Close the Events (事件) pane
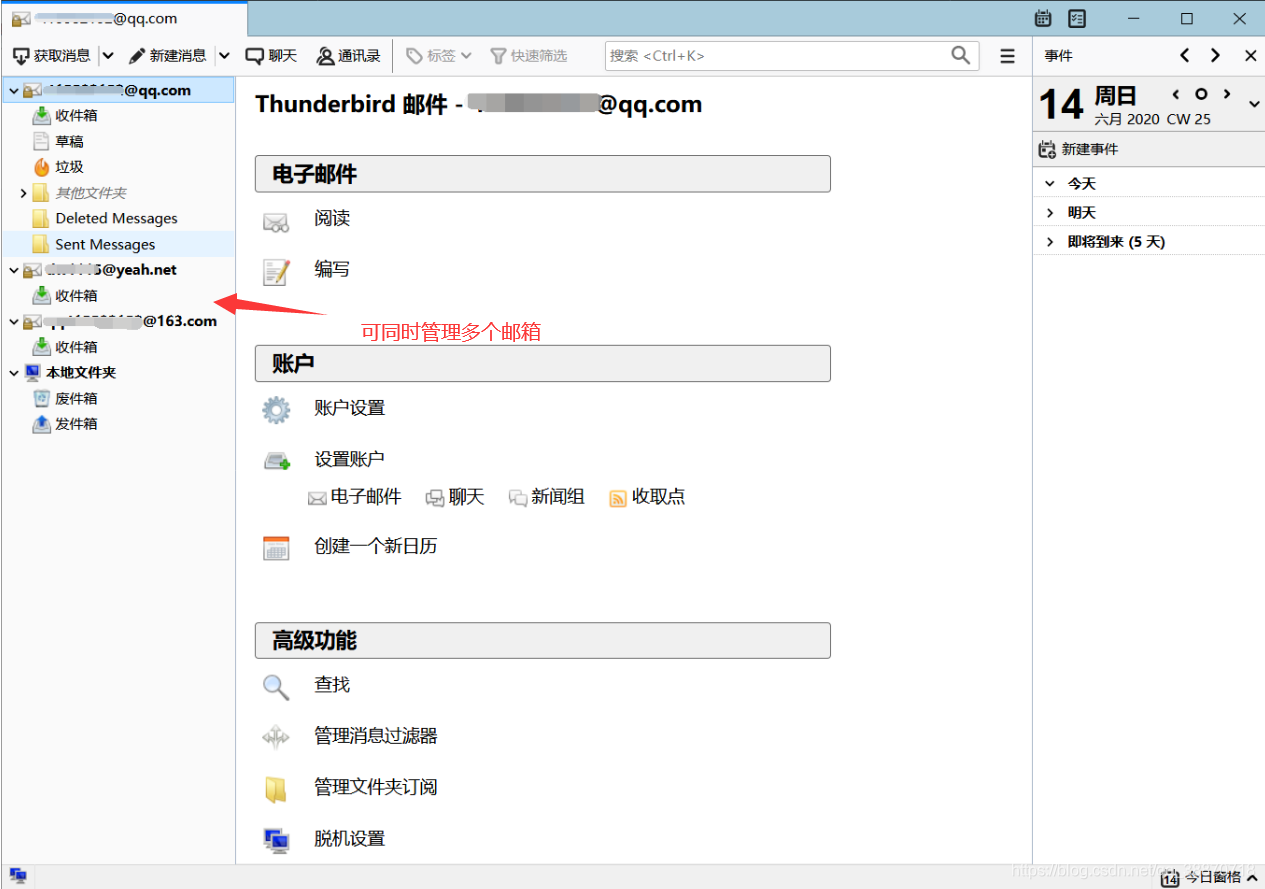The image size is (1265, 889). click(x=1250, y=56)
